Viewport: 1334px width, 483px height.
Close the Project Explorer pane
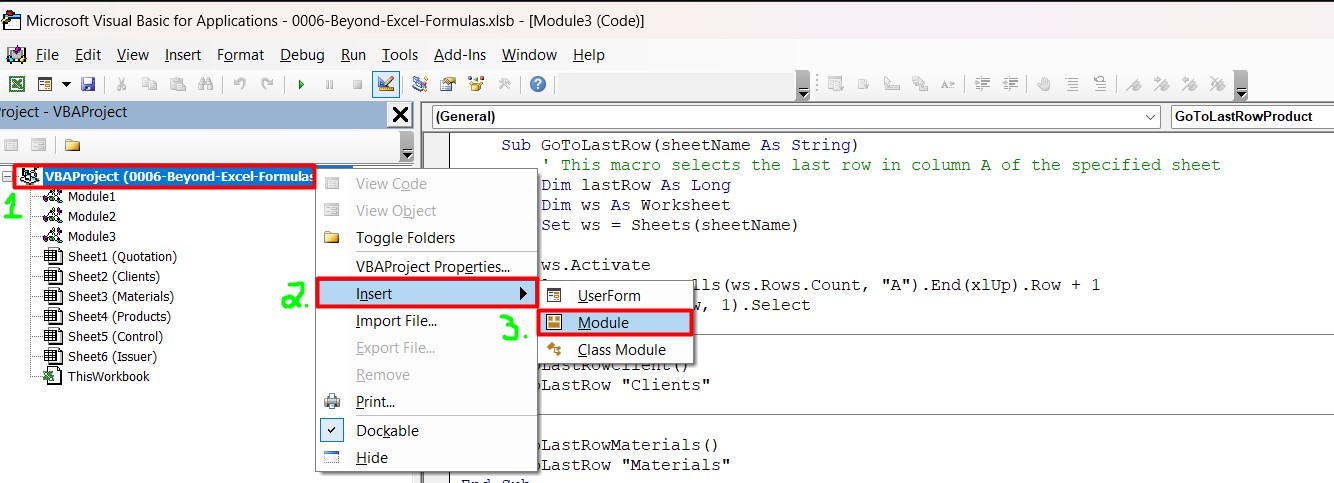[x=400, y=113]
